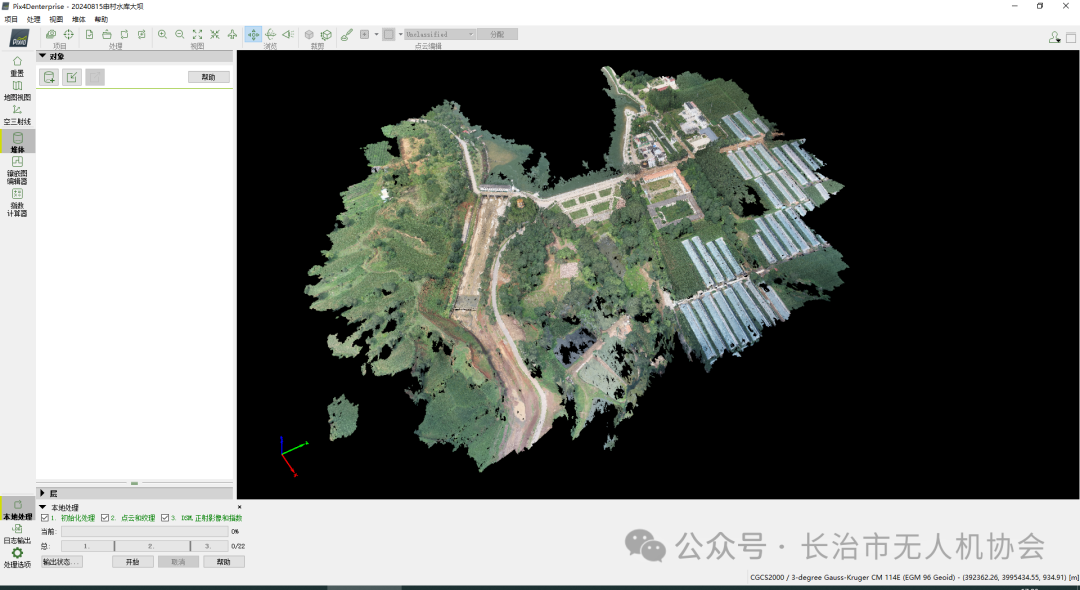Click the edit clipping box icon
1080x590 pixels.
[326, 34]
